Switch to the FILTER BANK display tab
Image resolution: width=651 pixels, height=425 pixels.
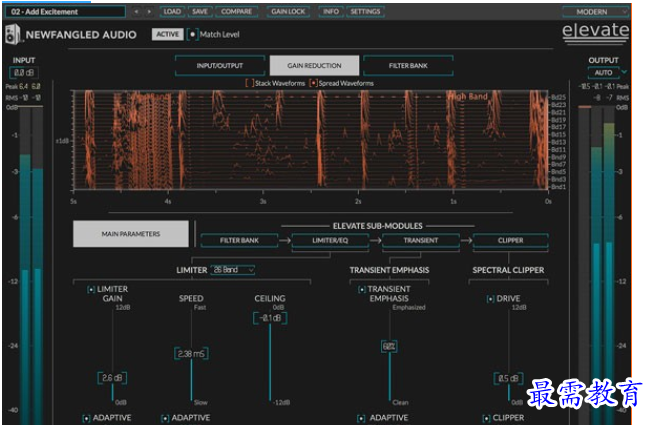407,65
